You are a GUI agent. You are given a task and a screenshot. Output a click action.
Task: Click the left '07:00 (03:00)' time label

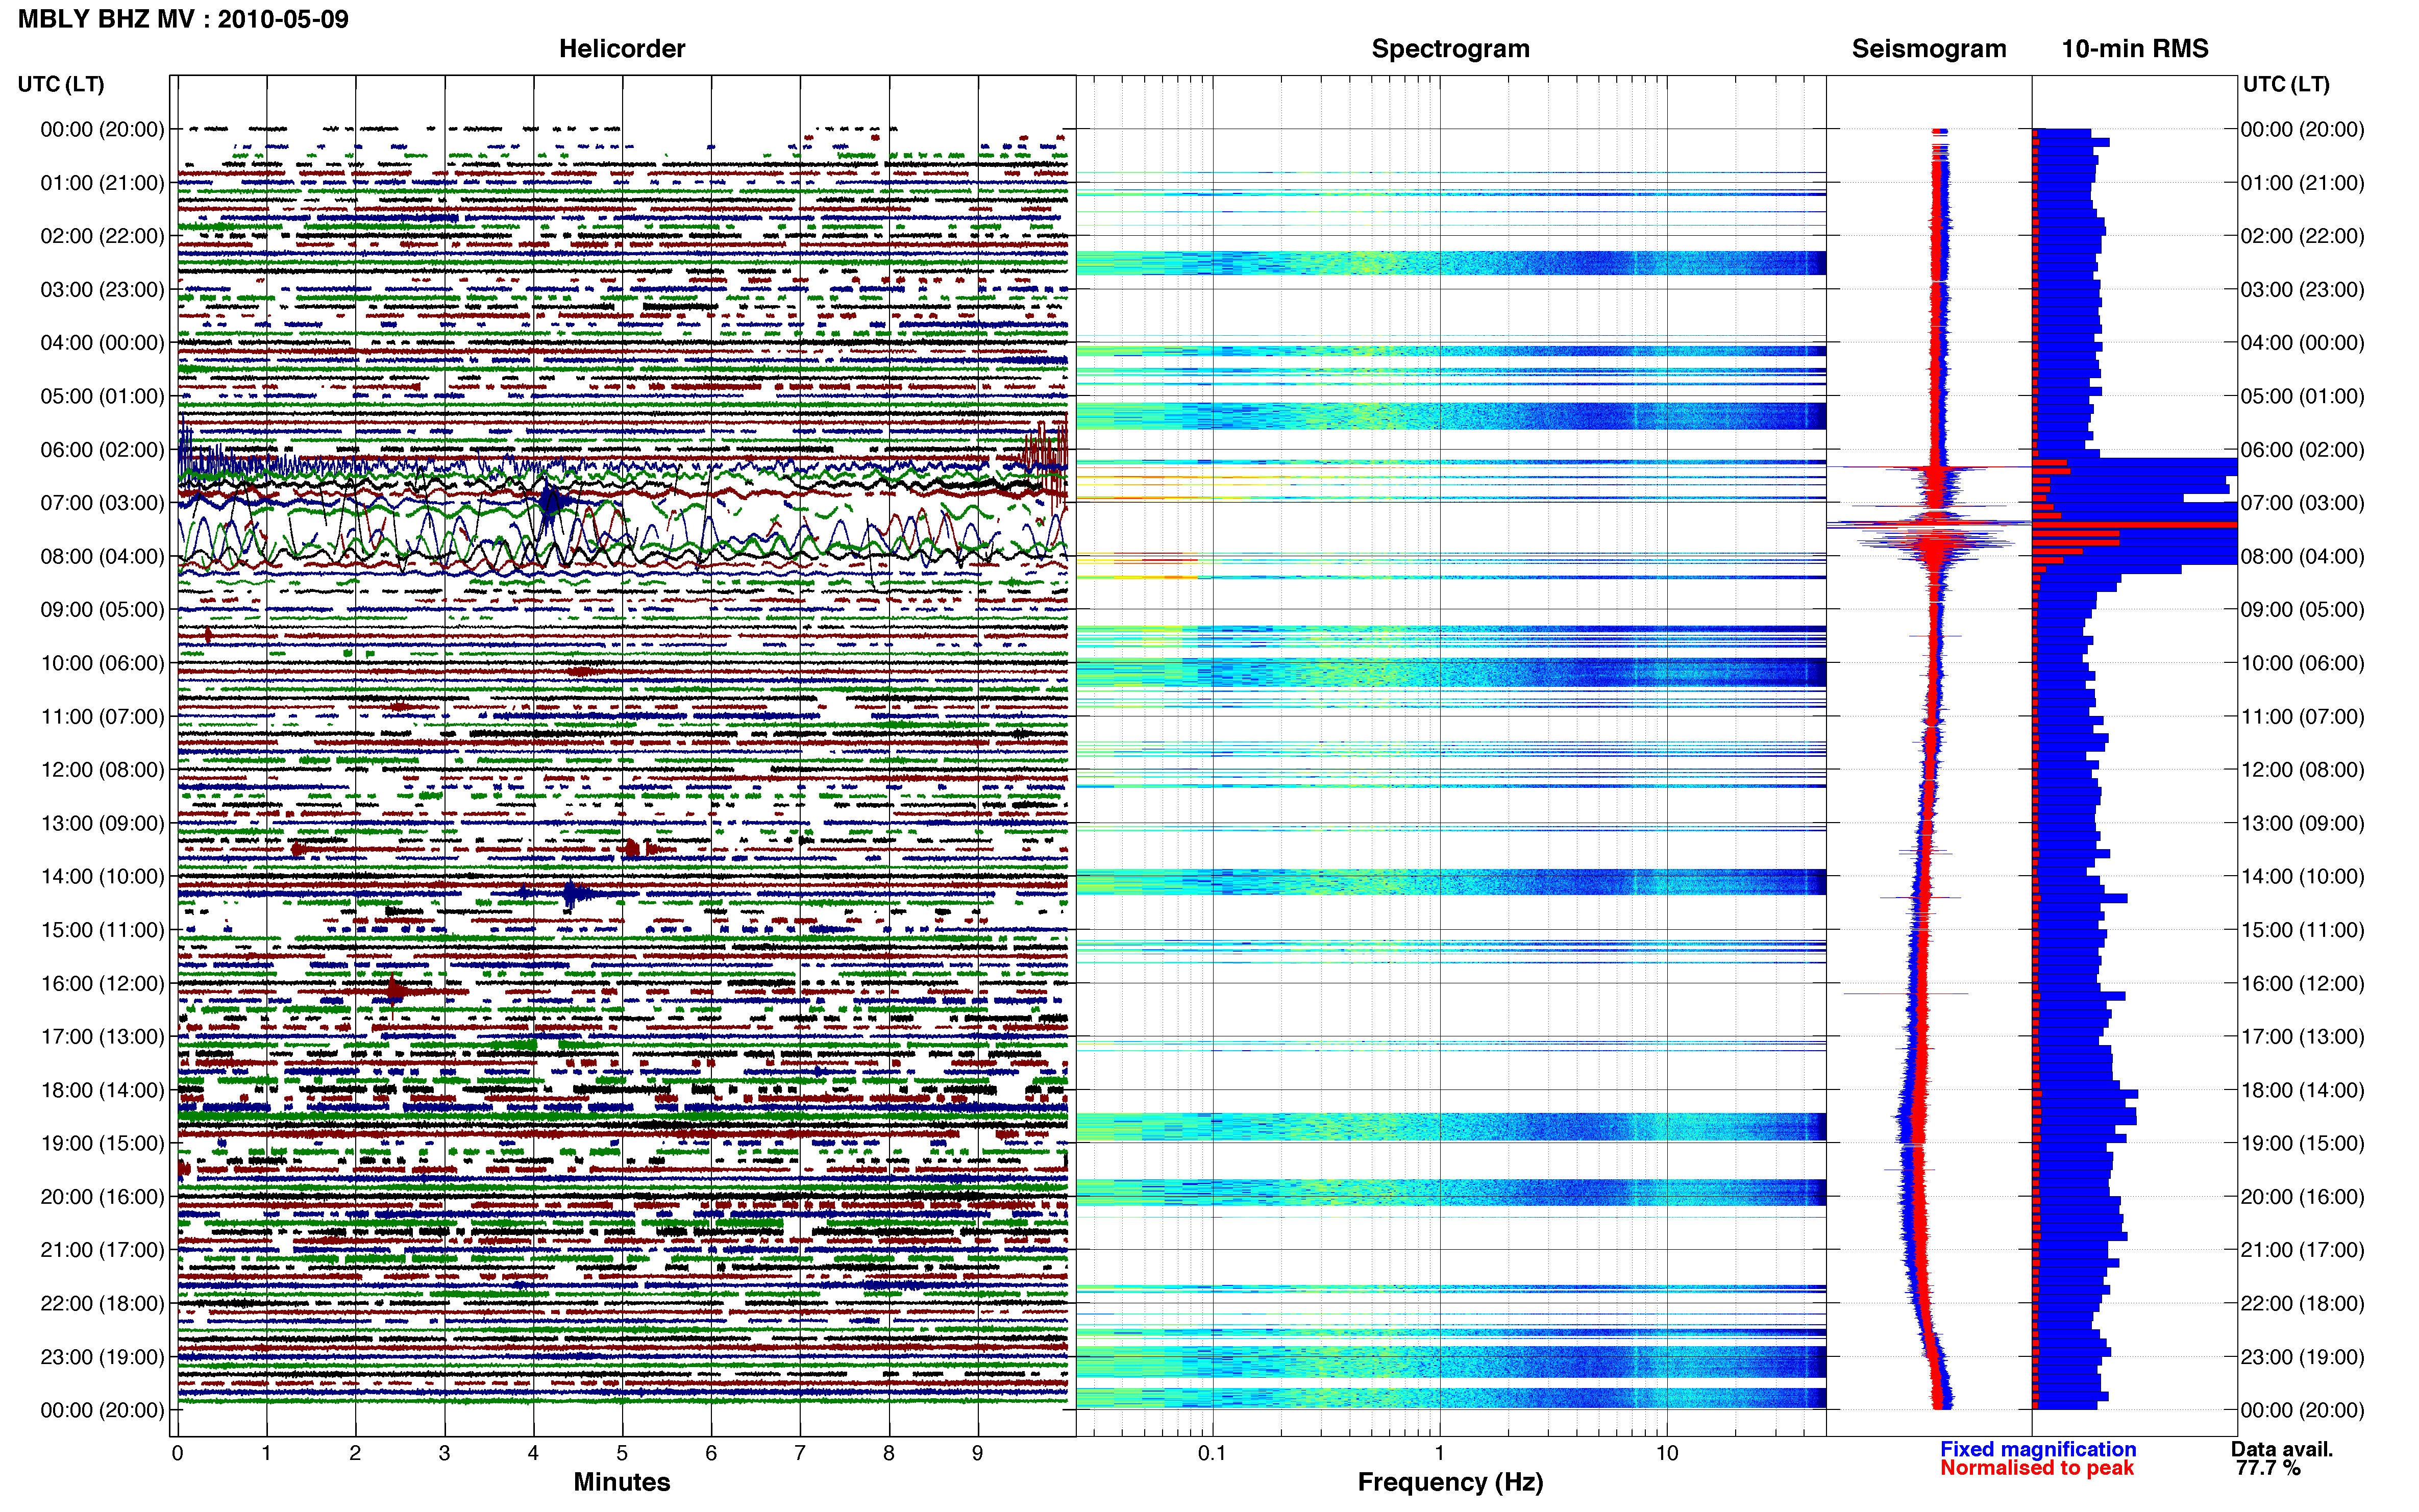click(102, 503)
